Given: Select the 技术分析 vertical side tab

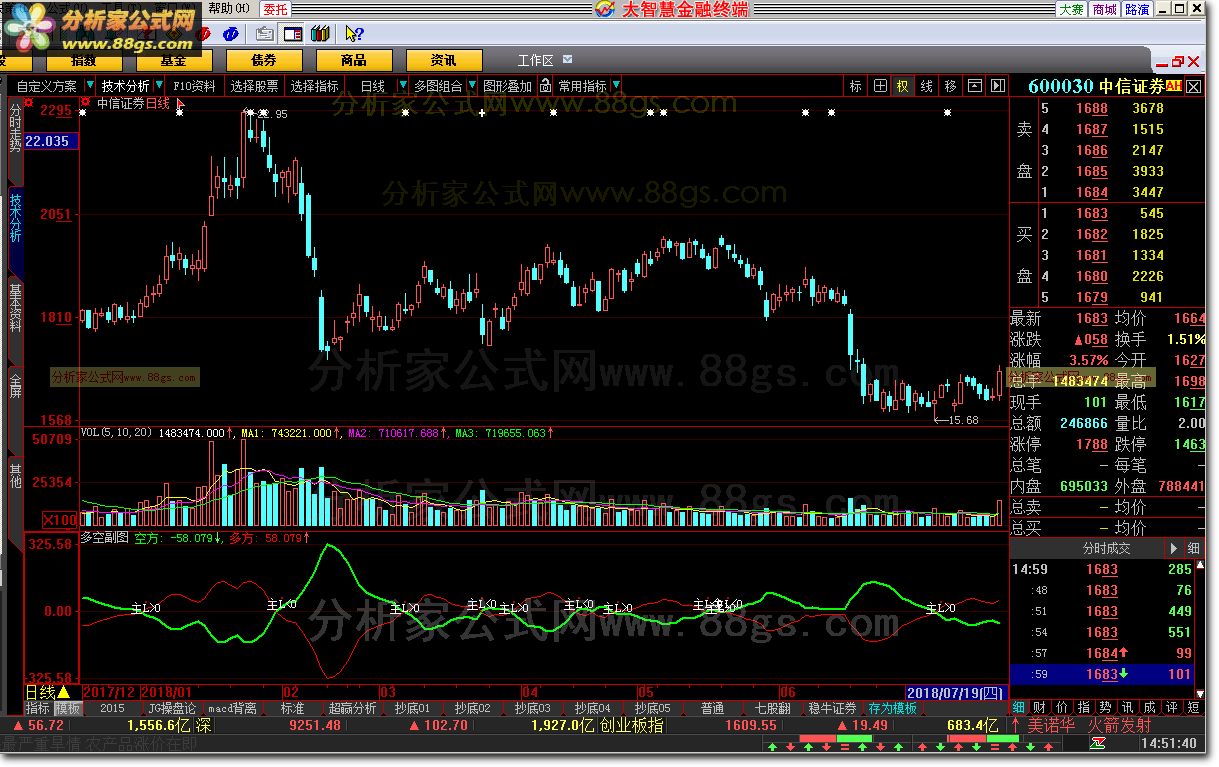Looking at the screenshot, I should [x=15, y=217].
